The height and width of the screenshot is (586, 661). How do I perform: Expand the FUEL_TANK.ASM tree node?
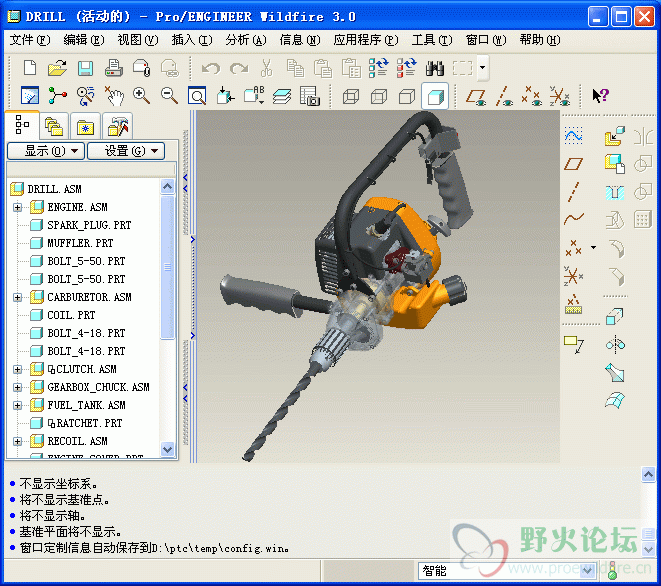17,406
